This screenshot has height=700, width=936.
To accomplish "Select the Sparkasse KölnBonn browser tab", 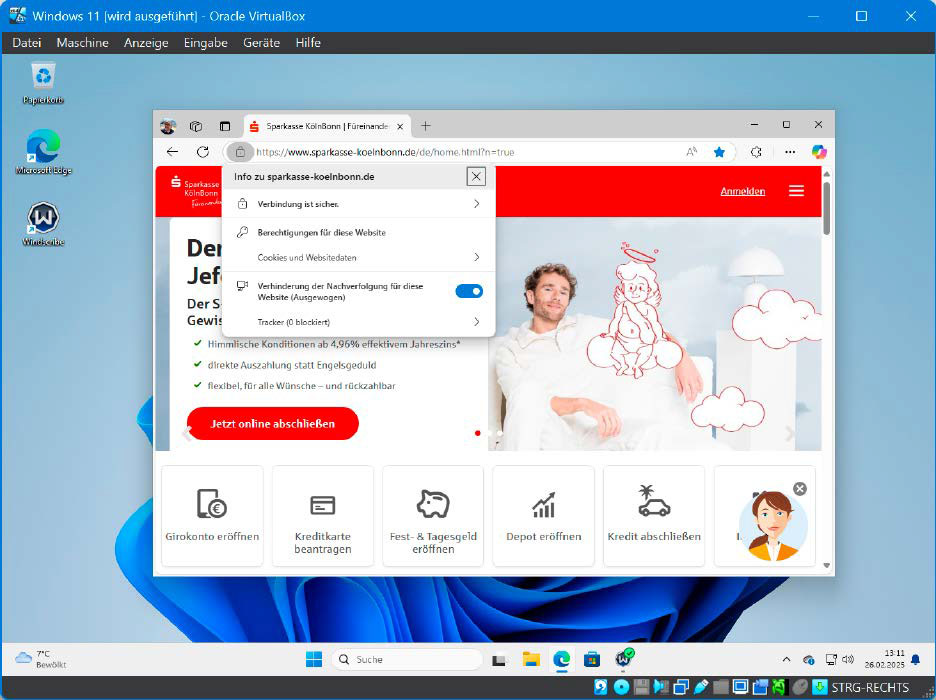I will coord(320,126).
